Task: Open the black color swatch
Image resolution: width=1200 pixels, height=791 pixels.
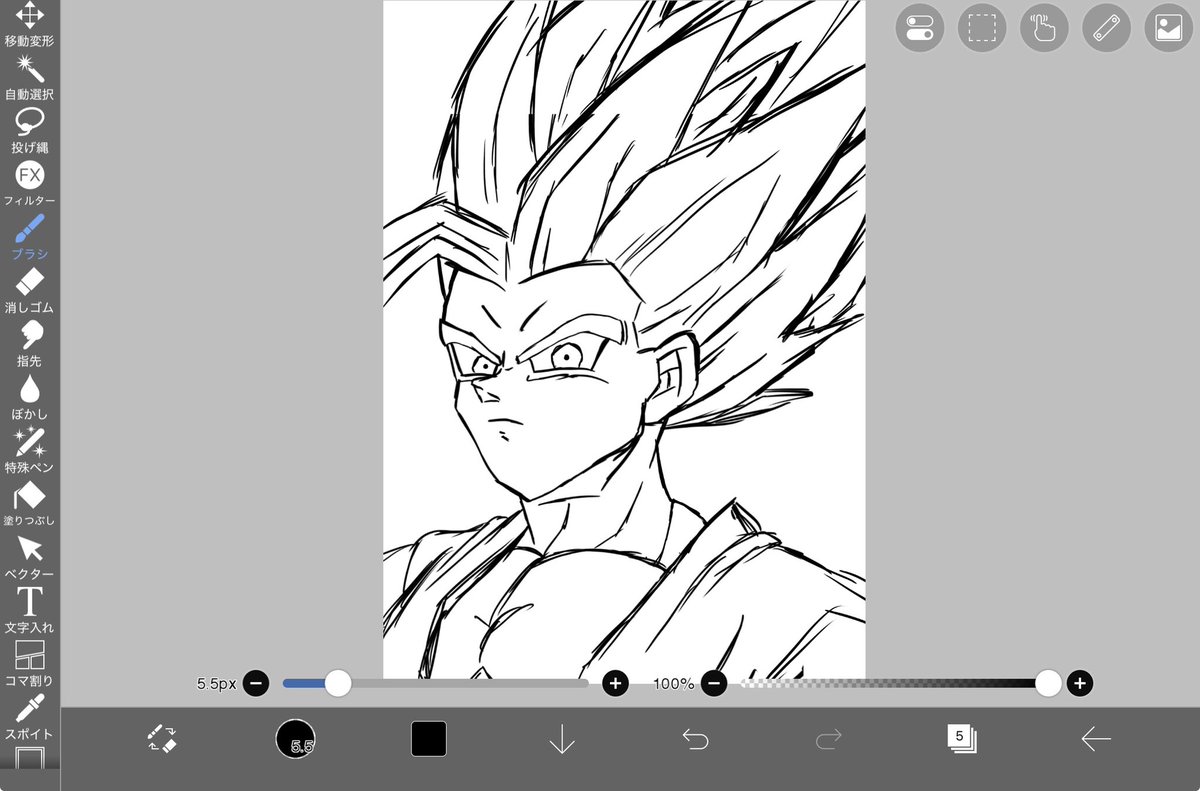Action: click(429, 739)
